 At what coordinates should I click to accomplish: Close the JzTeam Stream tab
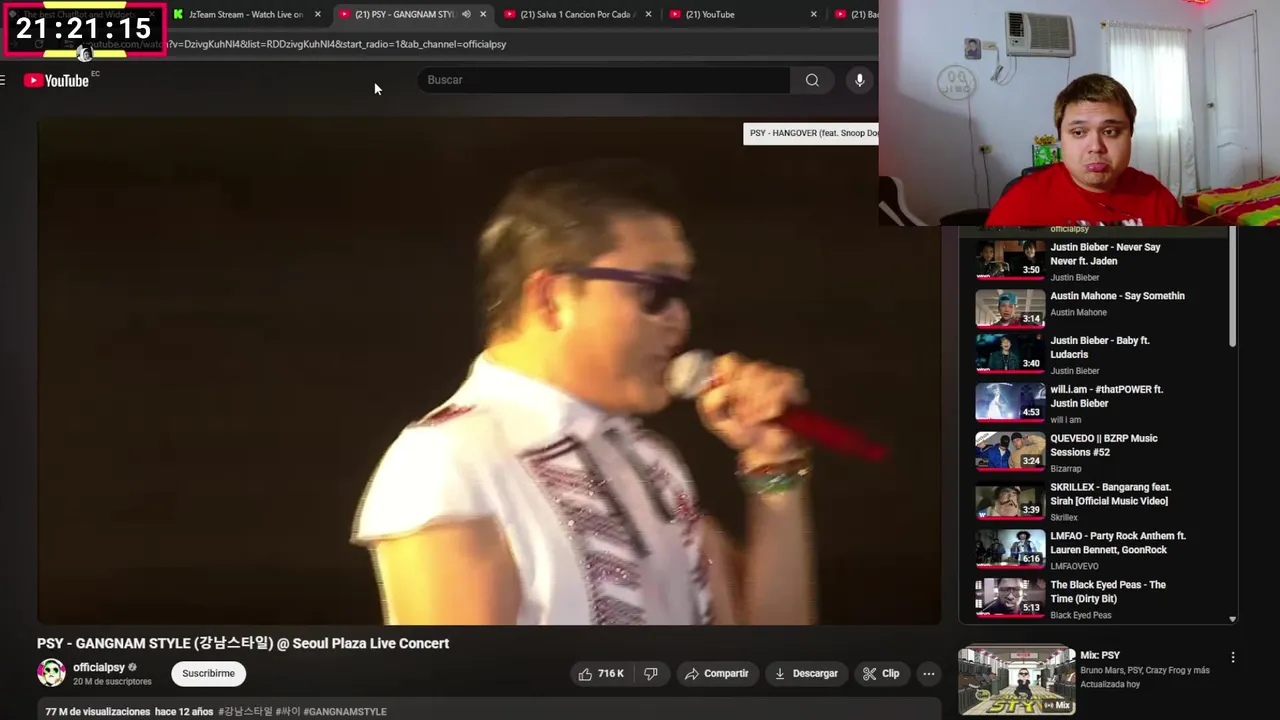(x=318, y=14)
